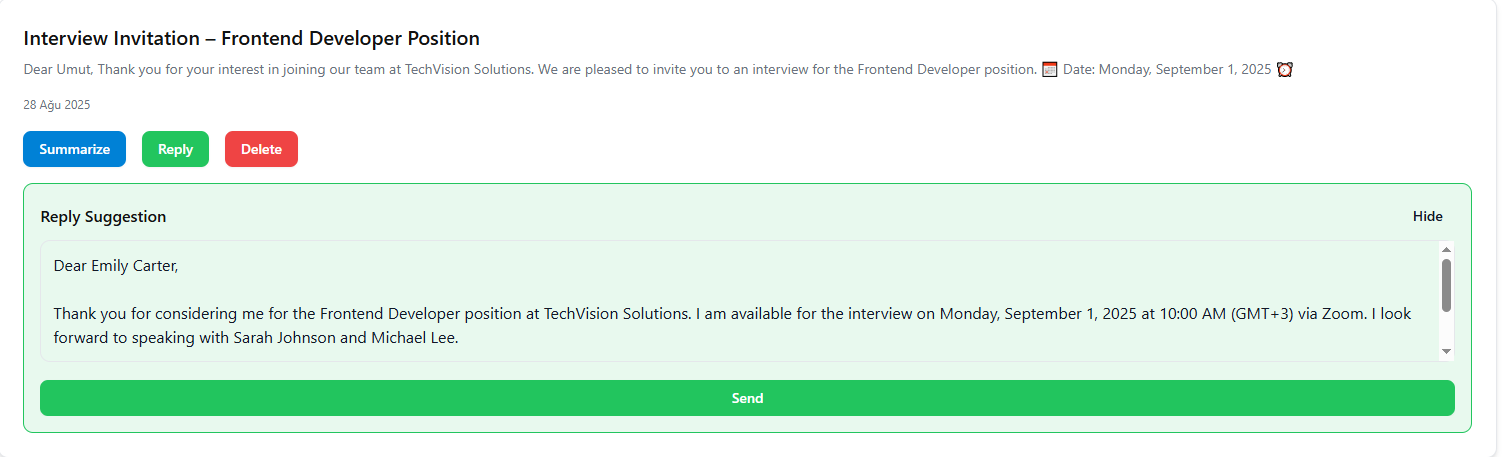Click the reply box scrollbar thumb
Viewport: 1503px width, 457px height.
(1446, 284)
